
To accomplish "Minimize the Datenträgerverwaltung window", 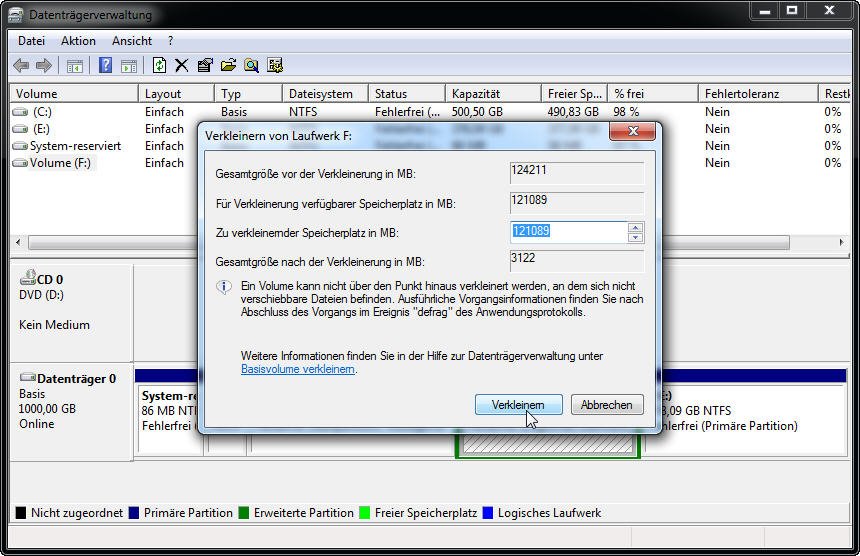I will point(765,10).
